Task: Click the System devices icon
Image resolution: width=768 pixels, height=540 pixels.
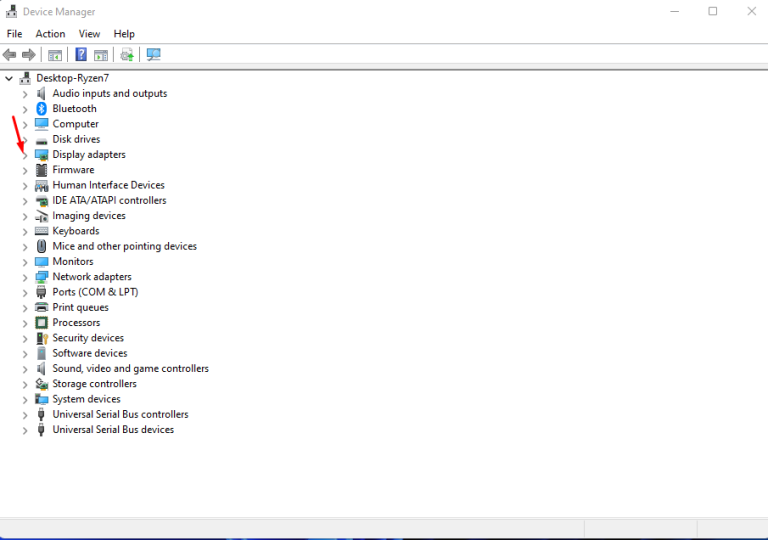Action: [42, 399]
